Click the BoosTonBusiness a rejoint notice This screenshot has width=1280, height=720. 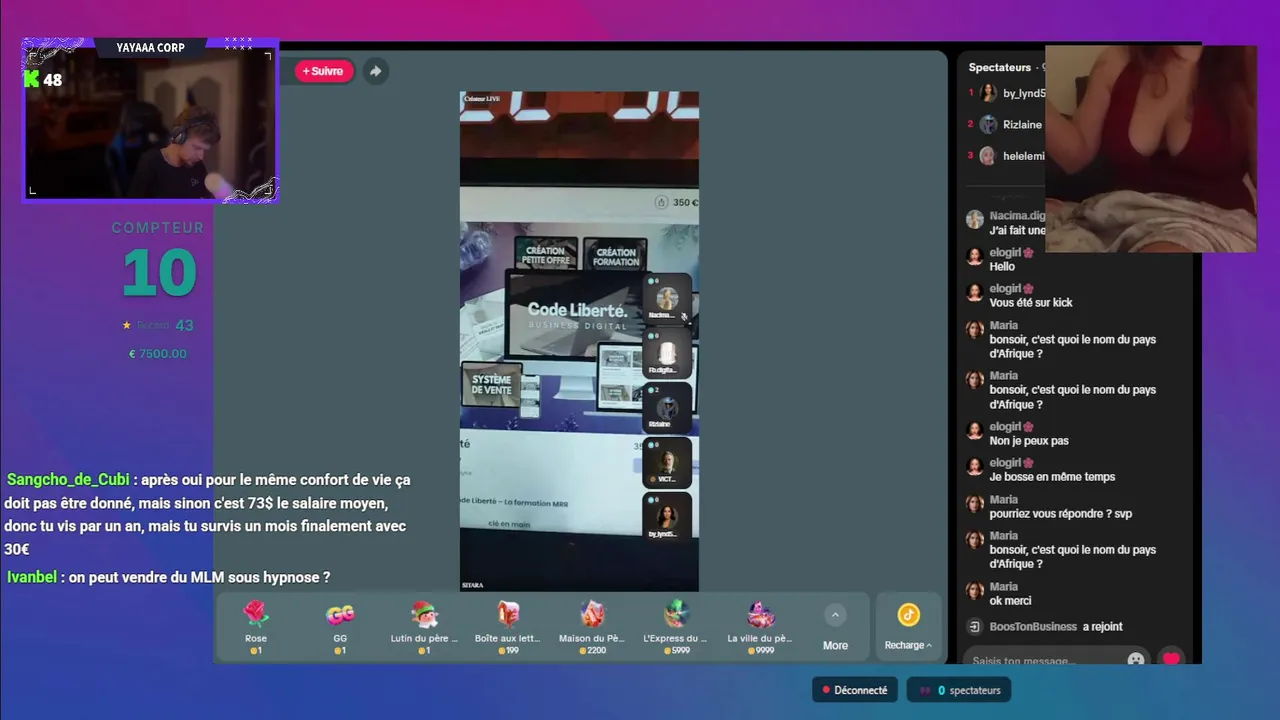point(1056,626)
